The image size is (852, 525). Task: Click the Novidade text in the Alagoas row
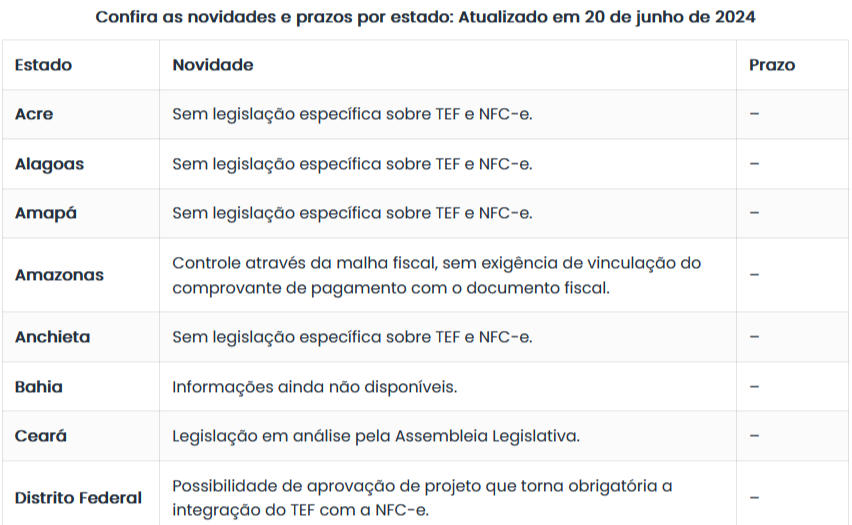click(352, 164)
